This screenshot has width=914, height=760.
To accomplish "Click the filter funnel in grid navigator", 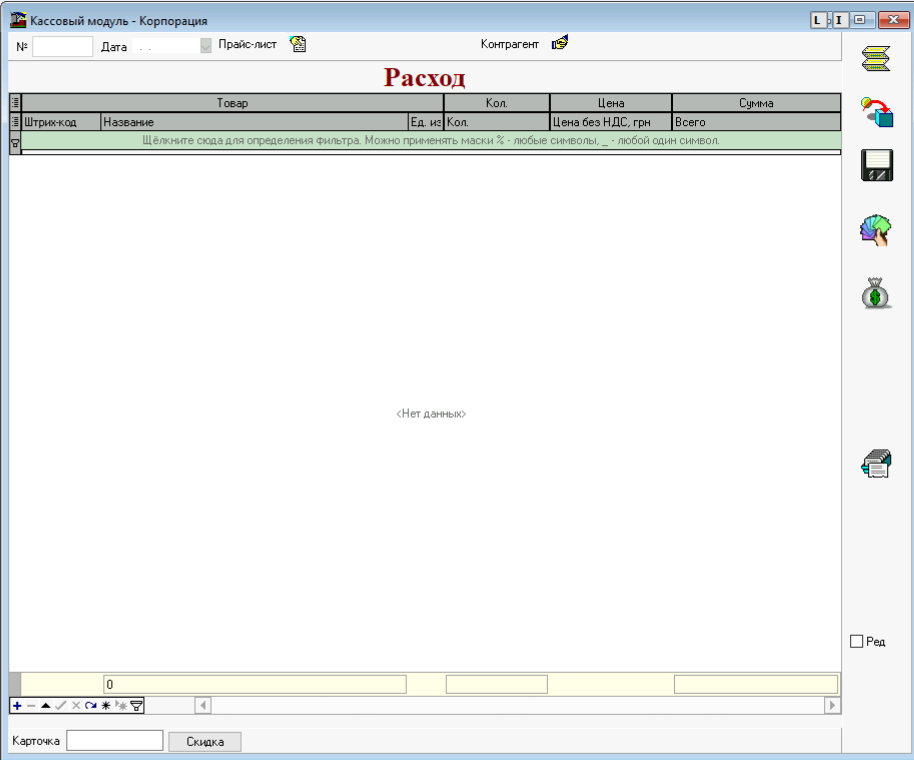I will click(137, 705).
